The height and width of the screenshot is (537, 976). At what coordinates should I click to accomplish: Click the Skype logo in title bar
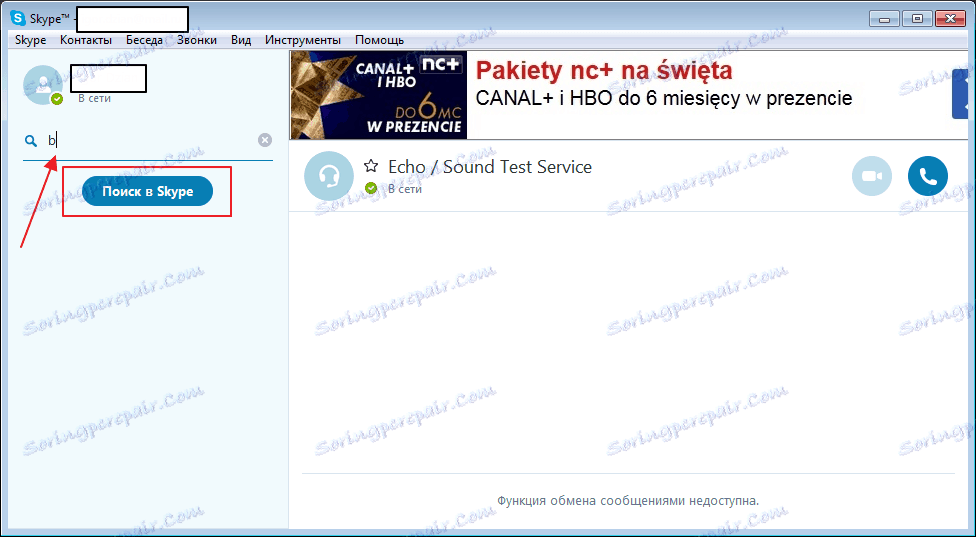[x=18, y=18]
